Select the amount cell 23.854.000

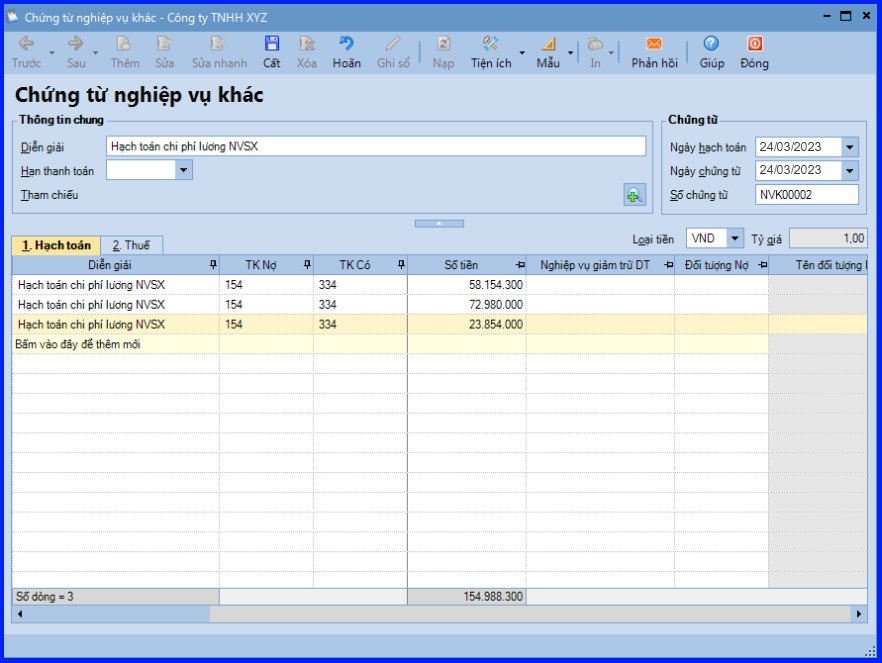tap(466, 324)
